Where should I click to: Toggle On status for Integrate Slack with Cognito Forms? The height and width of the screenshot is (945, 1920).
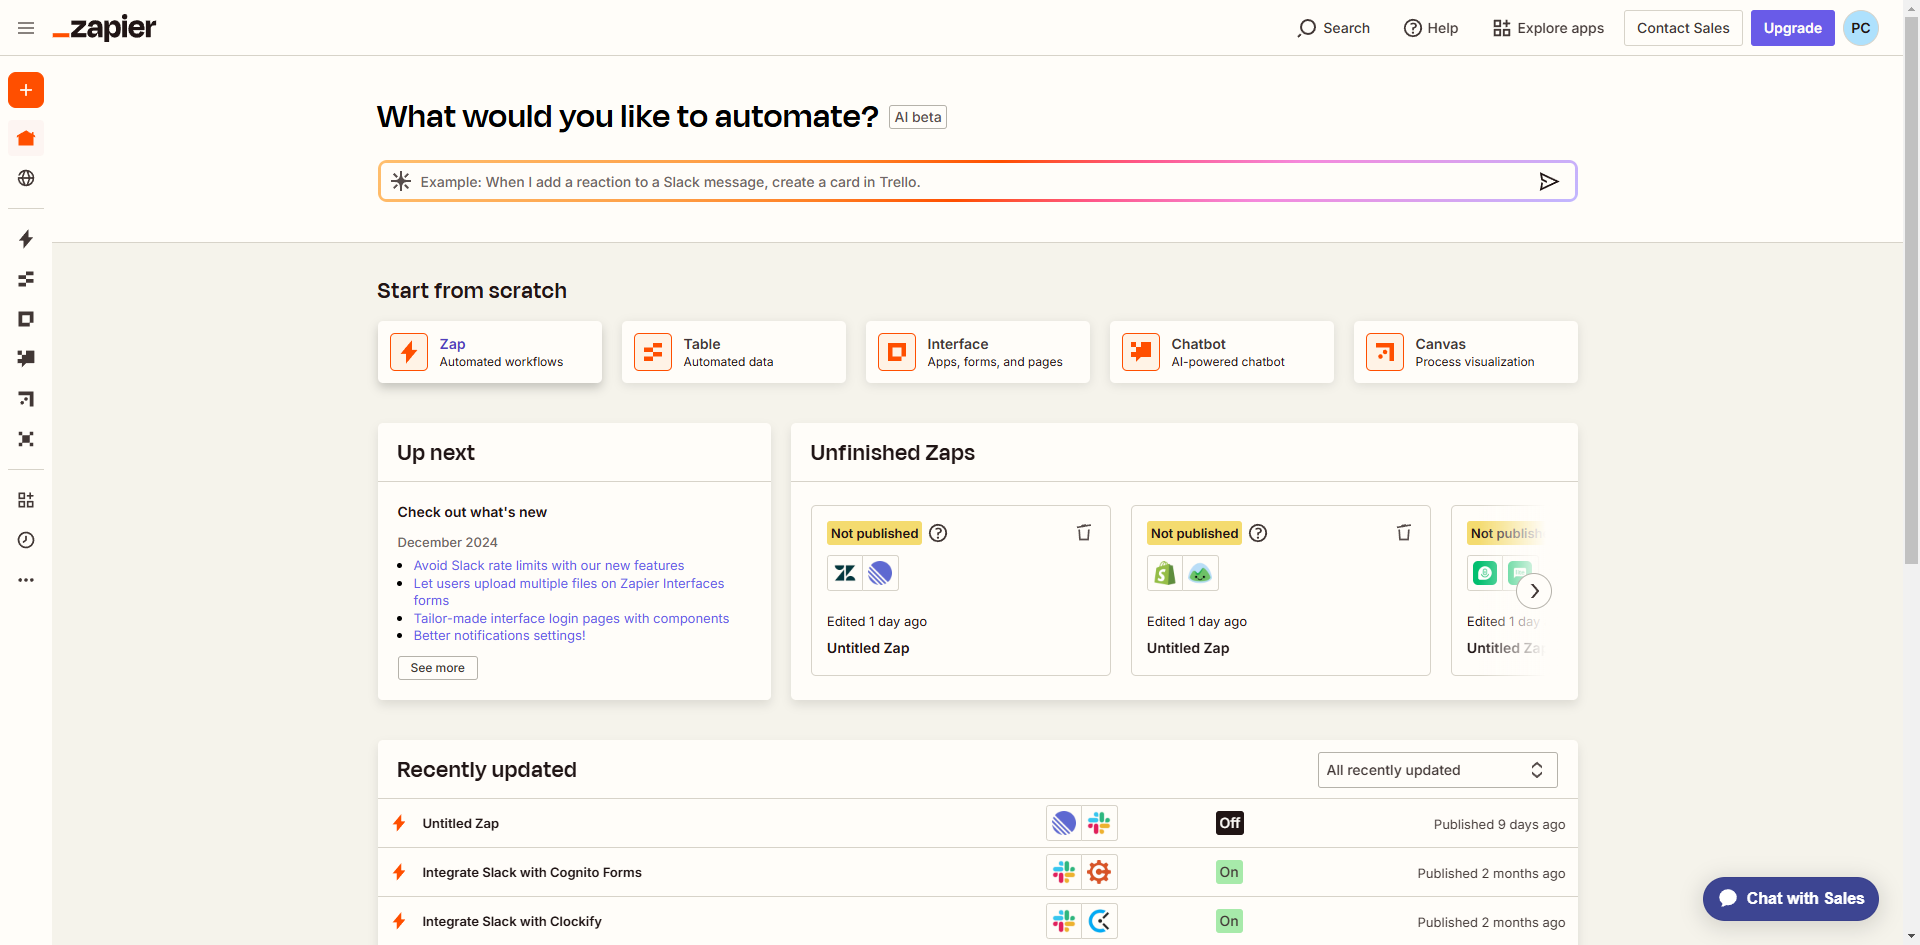1229,872
